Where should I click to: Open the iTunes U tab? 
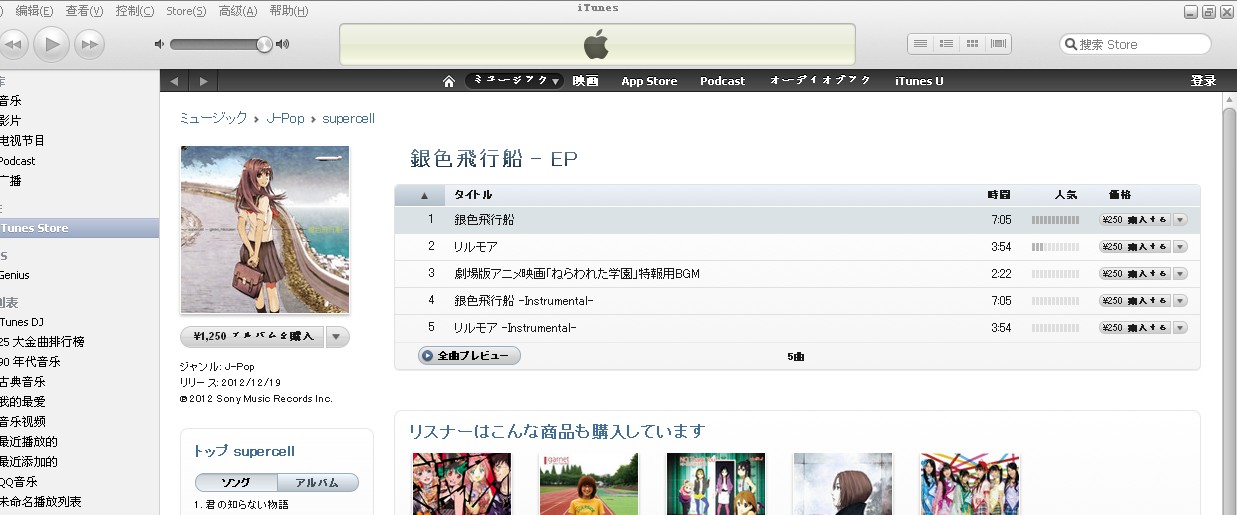click(919, 81)
